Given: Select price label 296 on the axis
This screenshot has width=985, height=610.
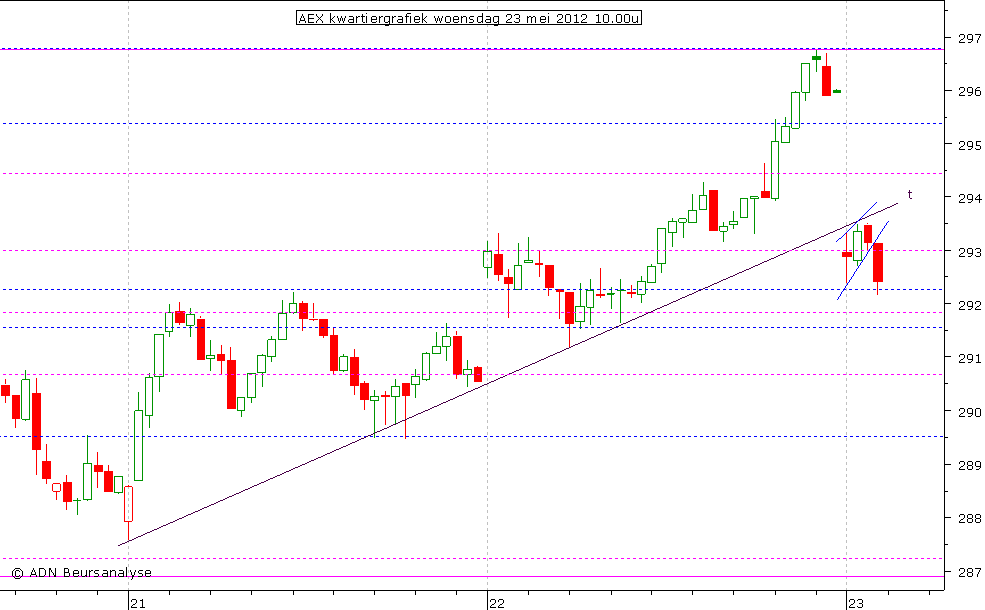Looking at the screenshot, I should pos(969,92).
